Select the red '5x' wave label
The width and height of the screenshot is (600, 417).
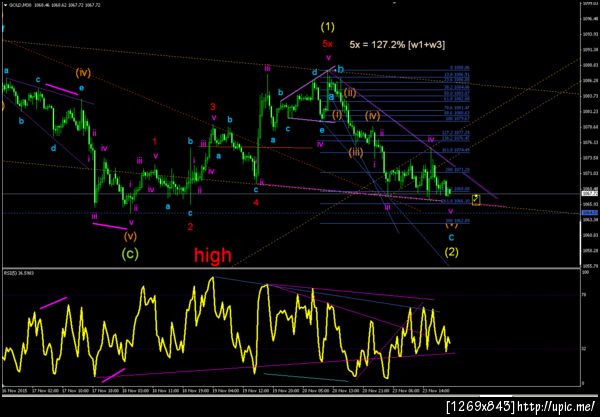tap(328, 44)
